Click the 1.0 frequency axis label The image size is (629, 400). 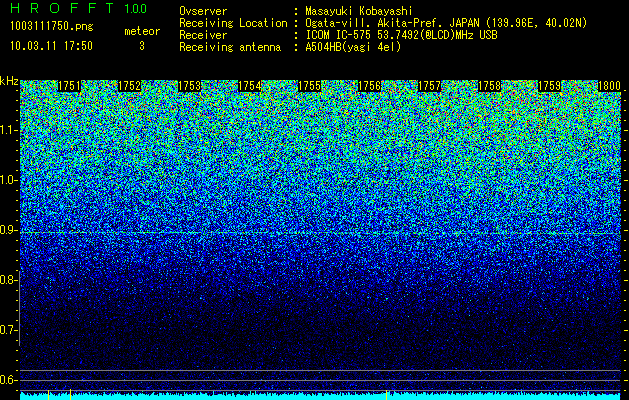pos(8,180)
